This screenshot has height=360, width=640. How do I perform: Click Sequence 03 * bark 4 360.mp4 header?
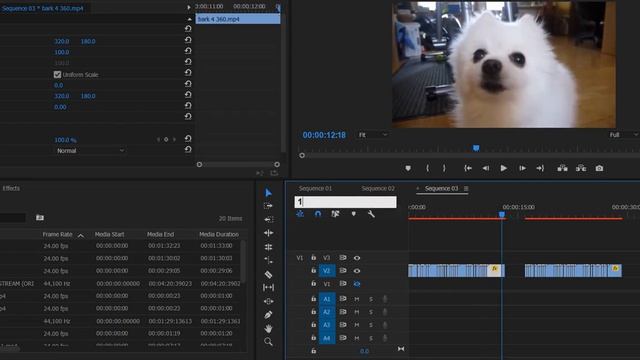(42, 8)
